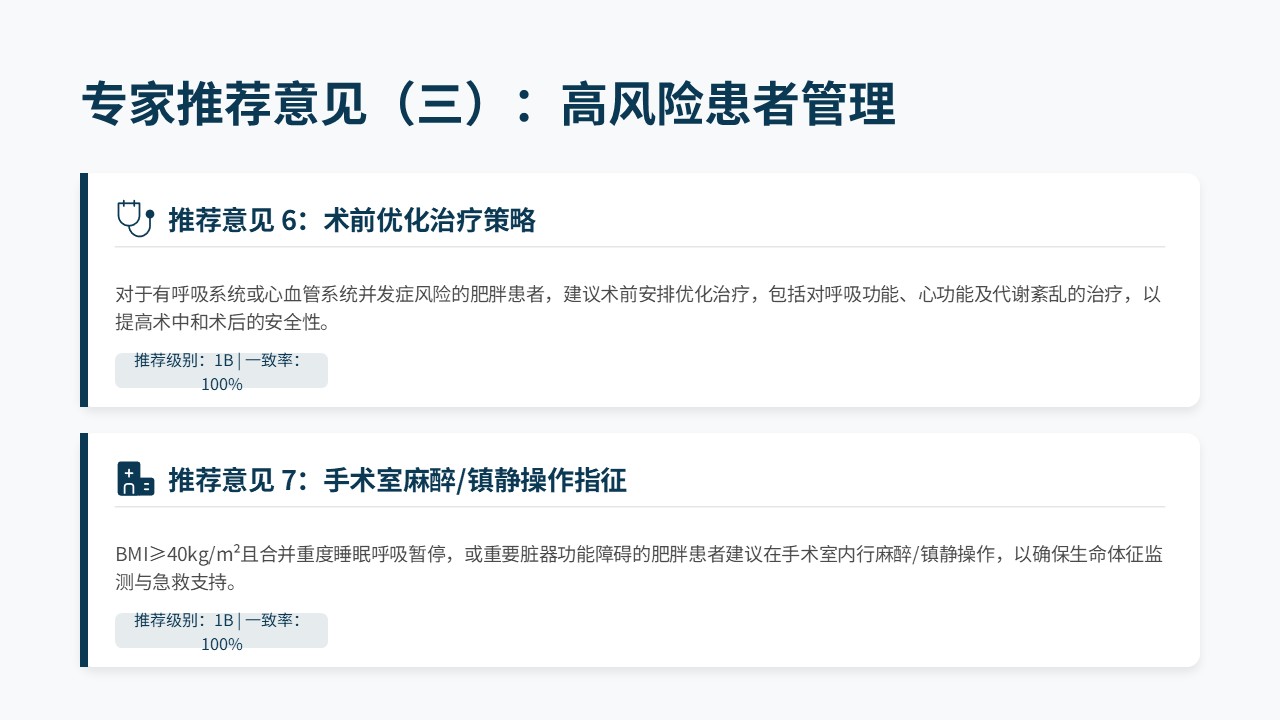Click the 推荐级别 1B badge under recommendation 6

point(221,371)
